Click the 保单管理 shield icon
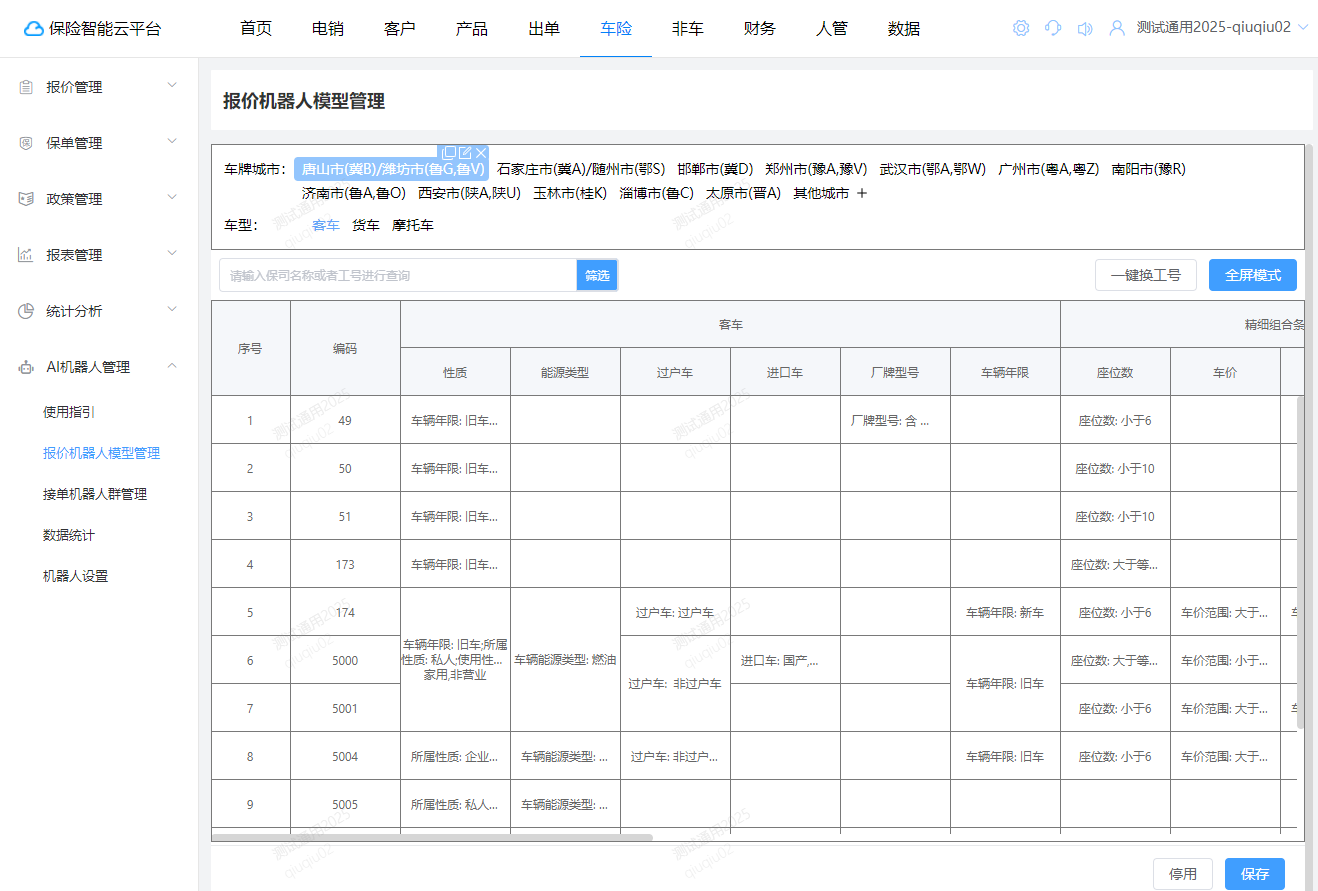Viewport: 1318px width, 891px height. (26, 143)
